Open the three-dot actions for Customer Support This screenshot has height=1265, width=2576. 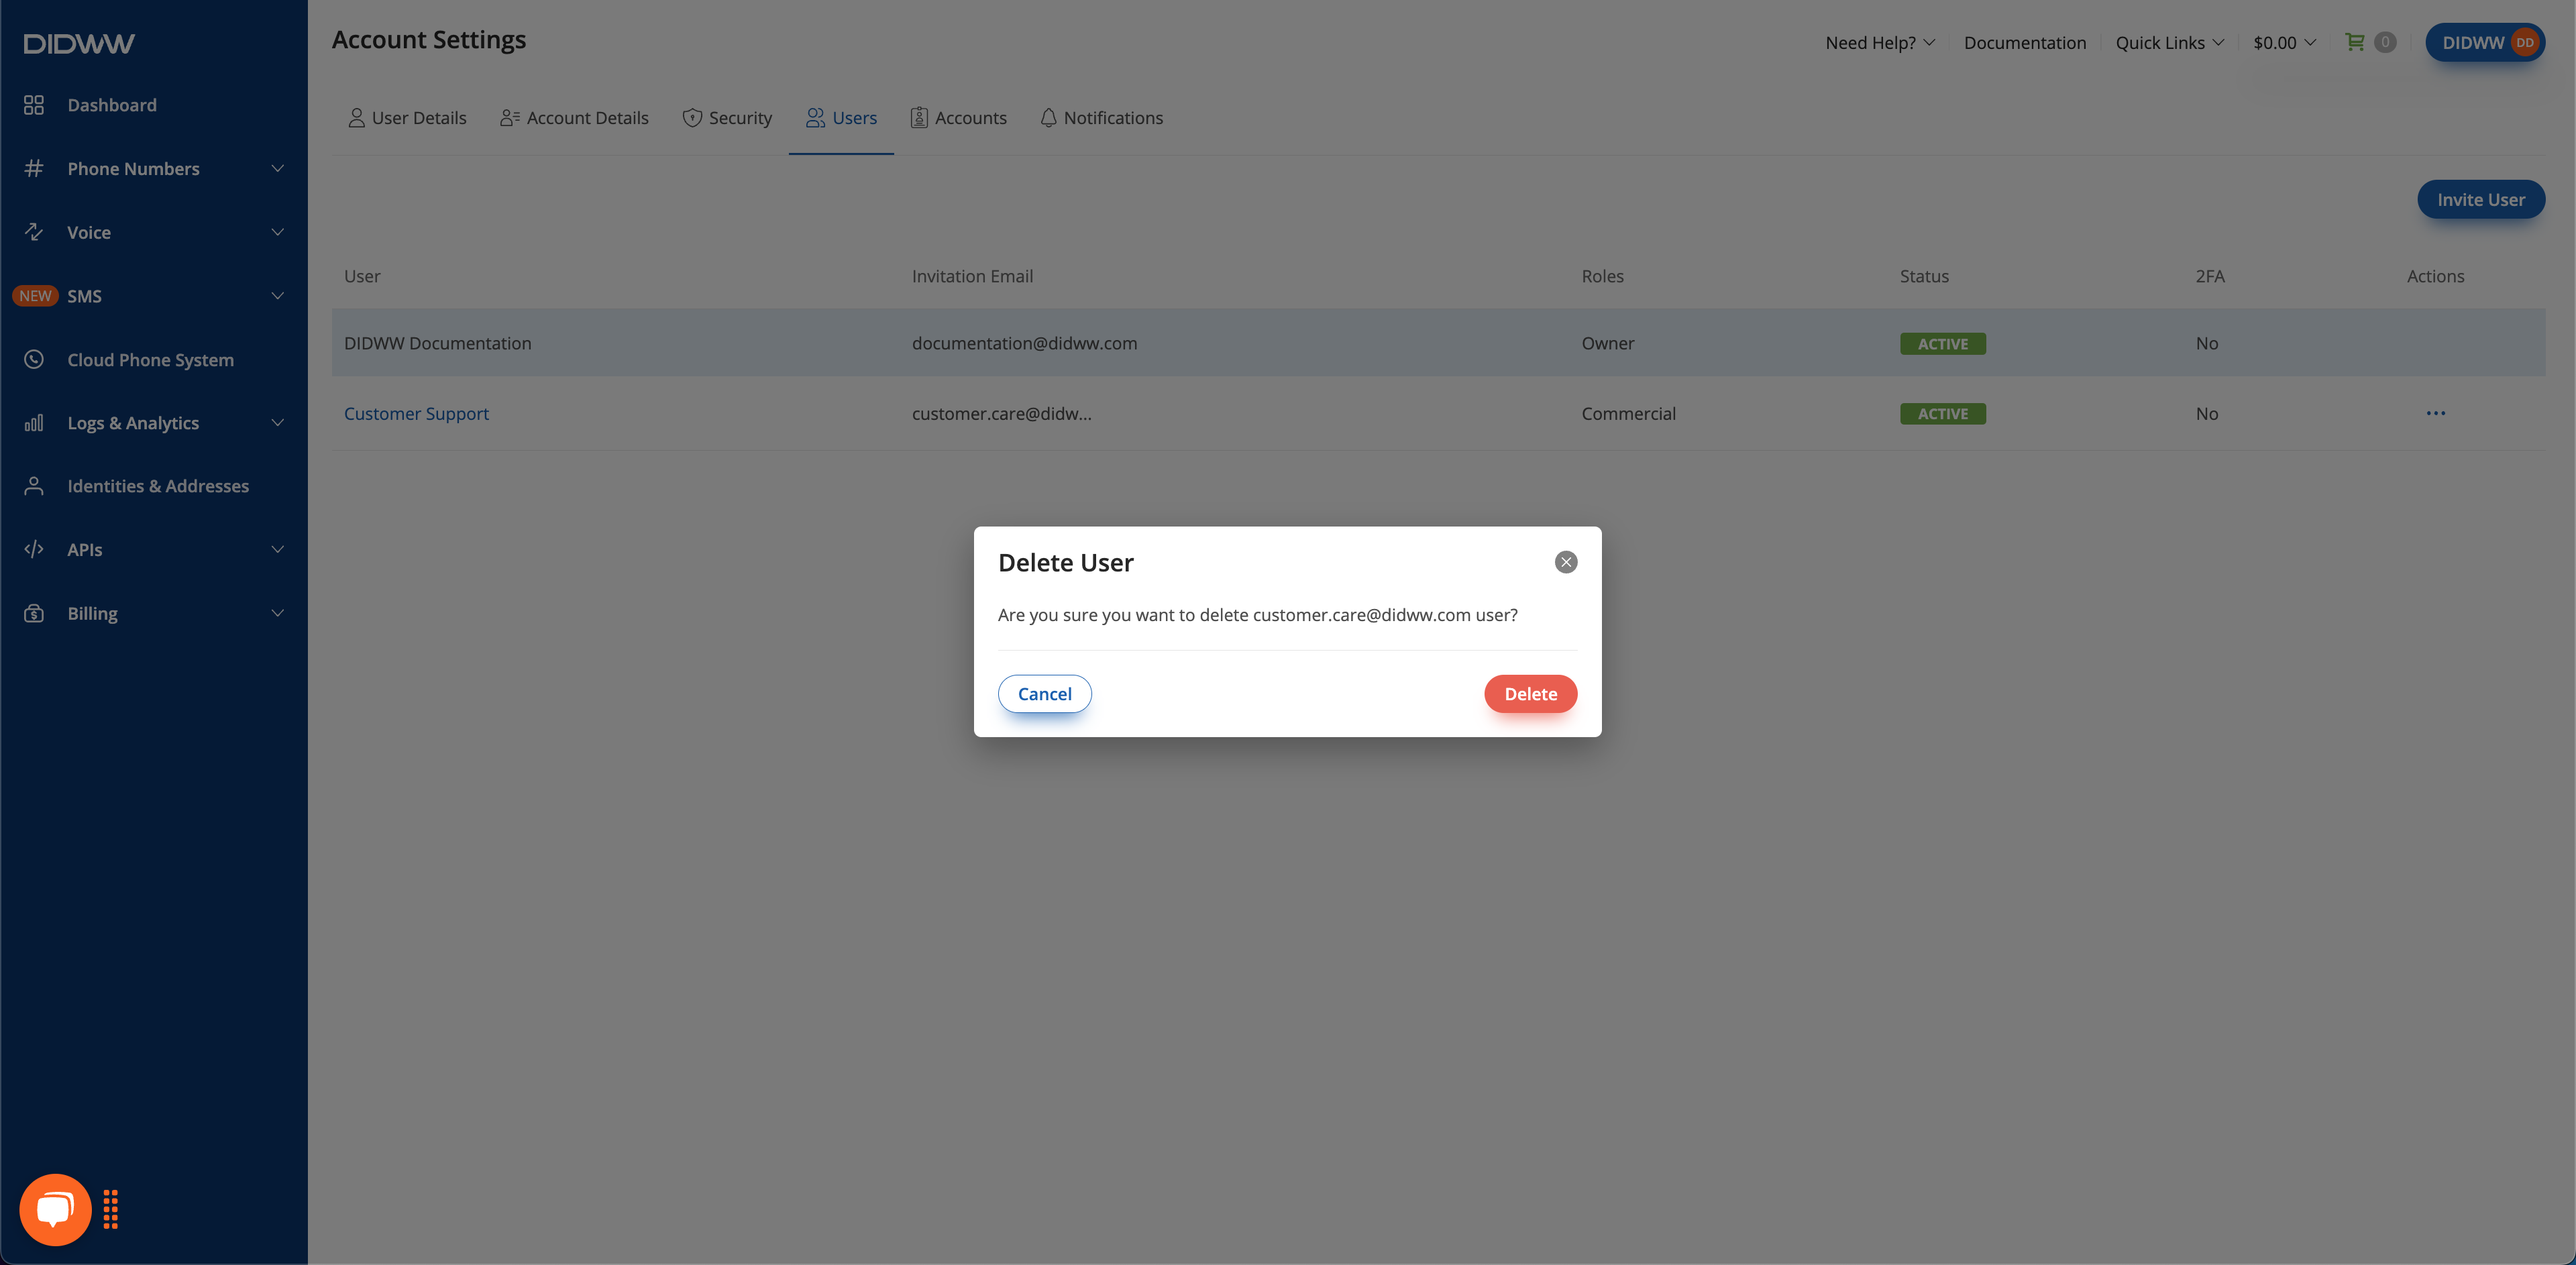point(2435,413)
